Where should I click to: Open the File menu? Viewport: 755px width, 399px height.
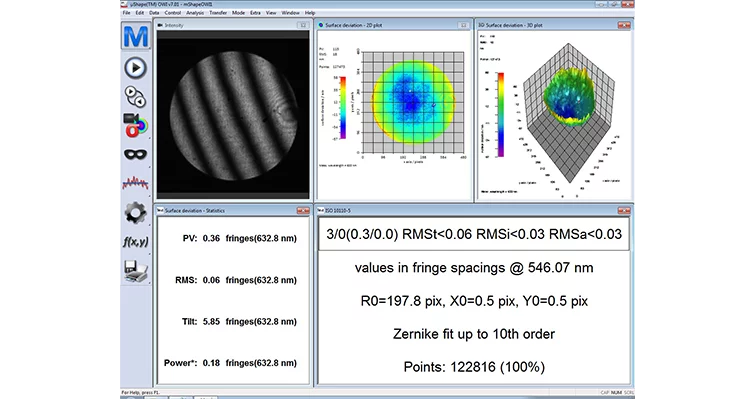pos(126,13)
